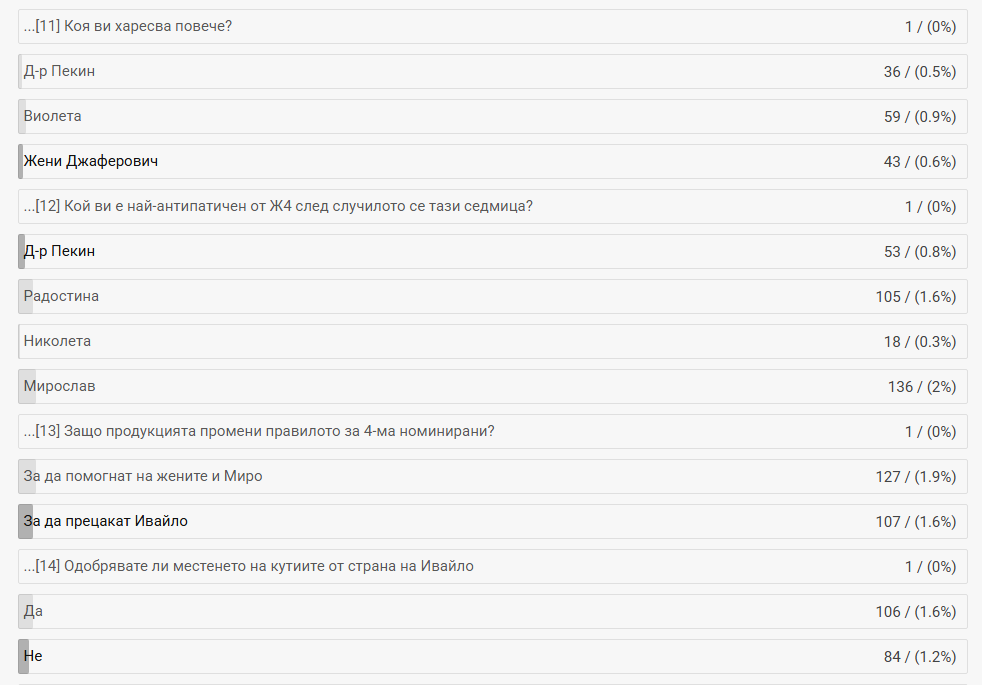Screen dimensions: 982x685
Task: Click the '84 / (1.2%)' vote count
Action: coord(920,656)
